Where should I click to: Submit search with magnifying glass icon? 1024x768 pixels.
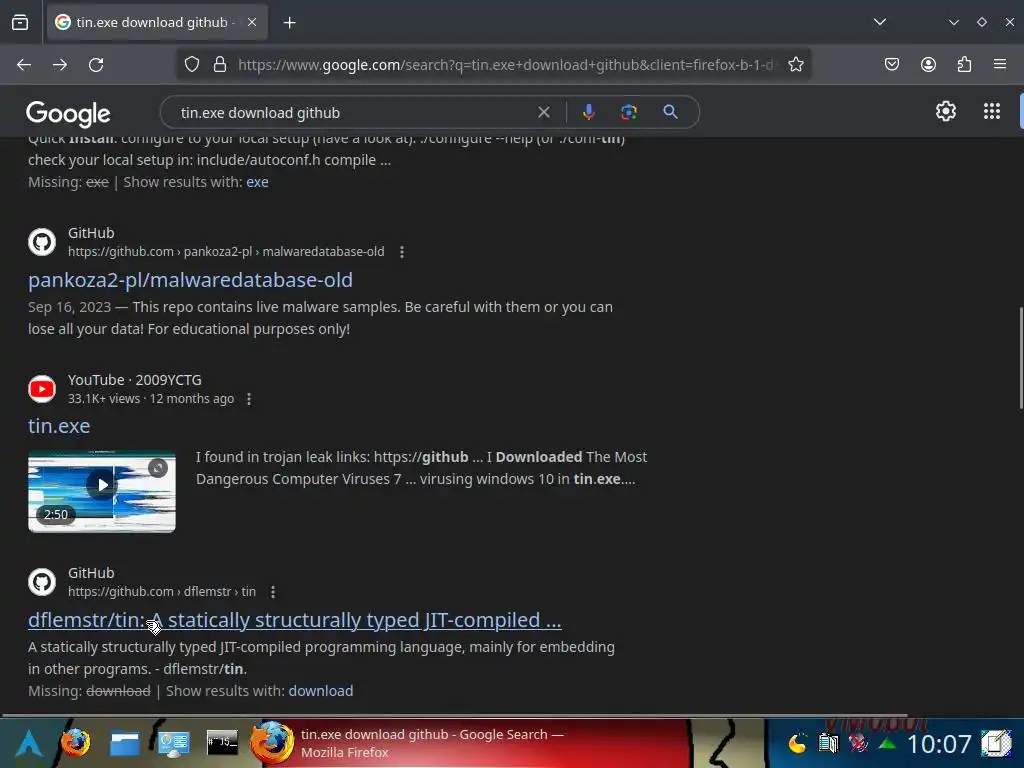670,112
